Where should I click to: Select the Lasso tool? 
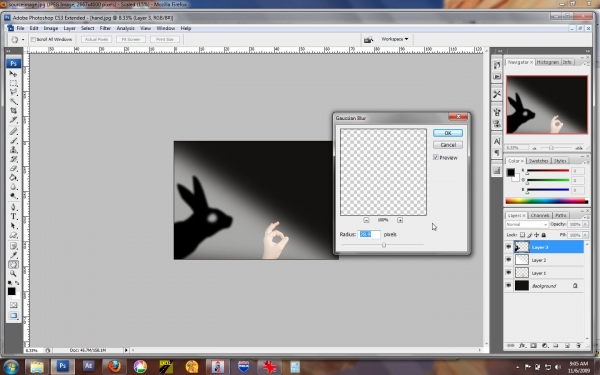tap(13, 92)
